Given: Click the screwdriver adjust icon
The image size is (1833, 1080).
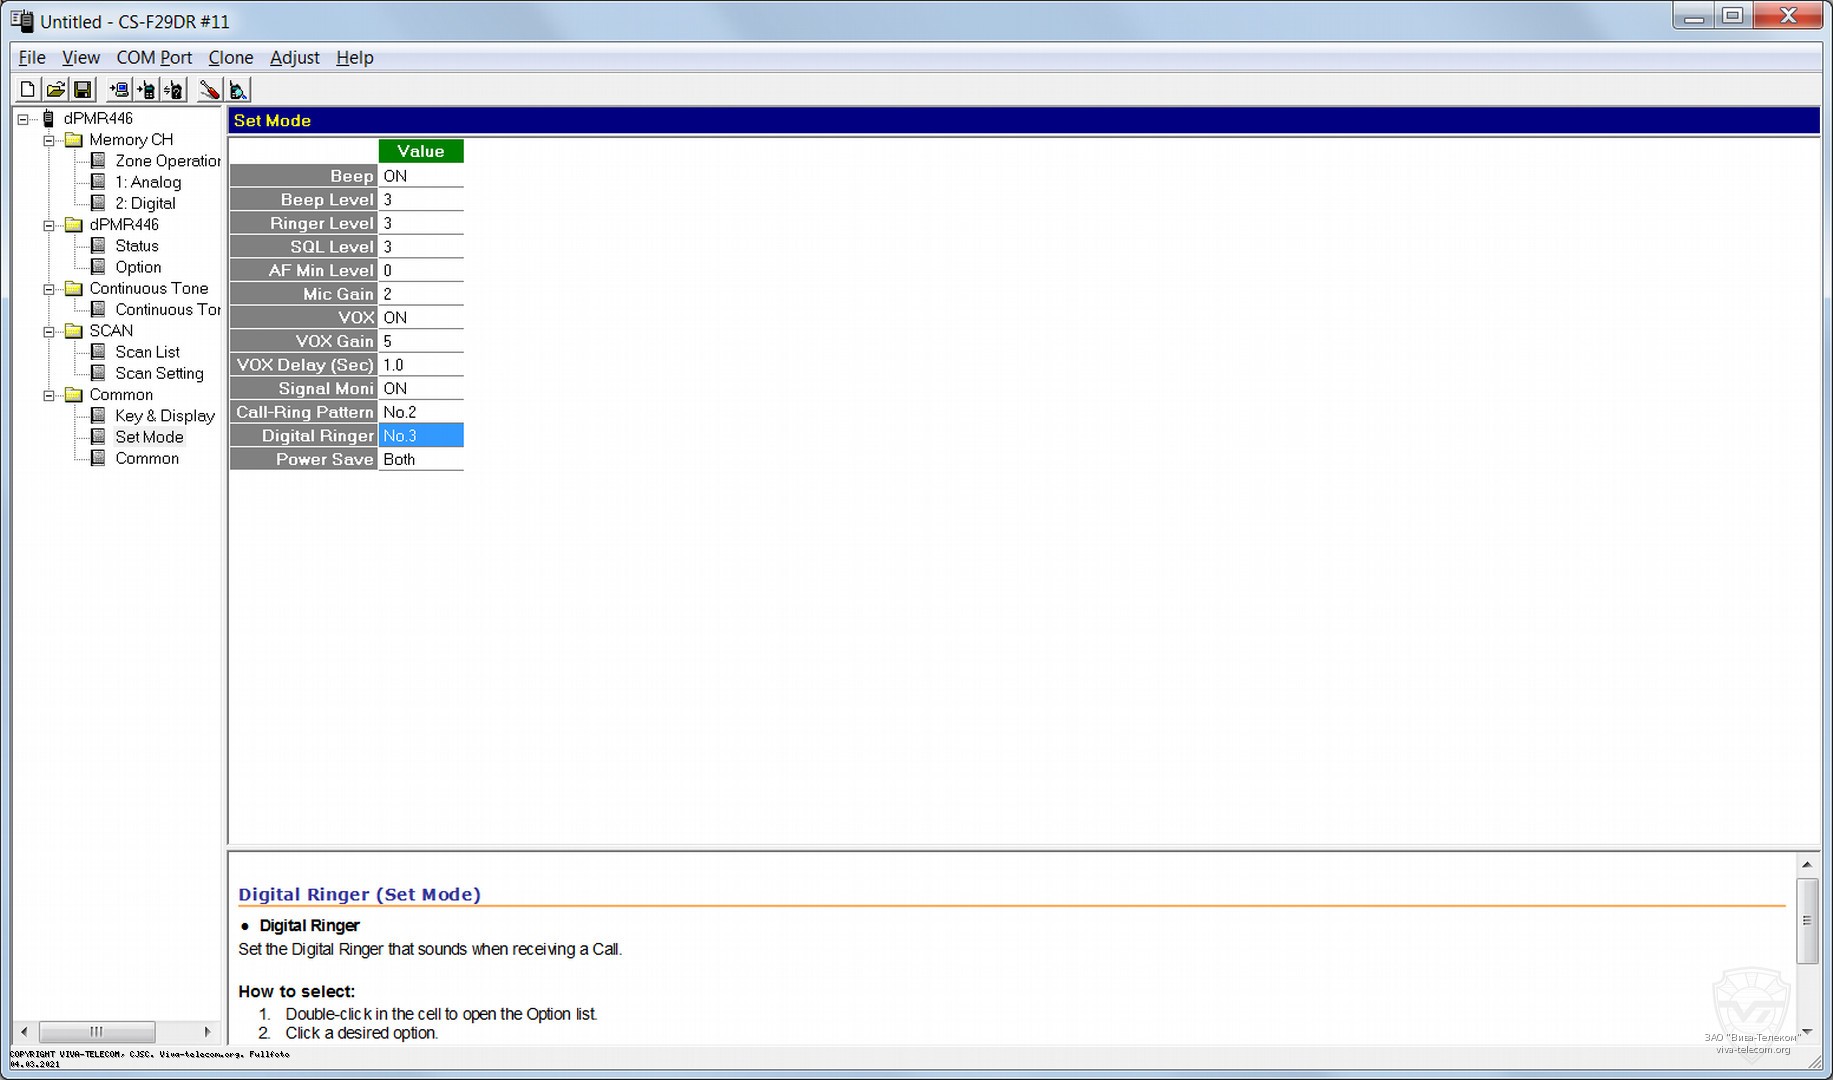Looking at the screenshot, I should coord(209,90).
